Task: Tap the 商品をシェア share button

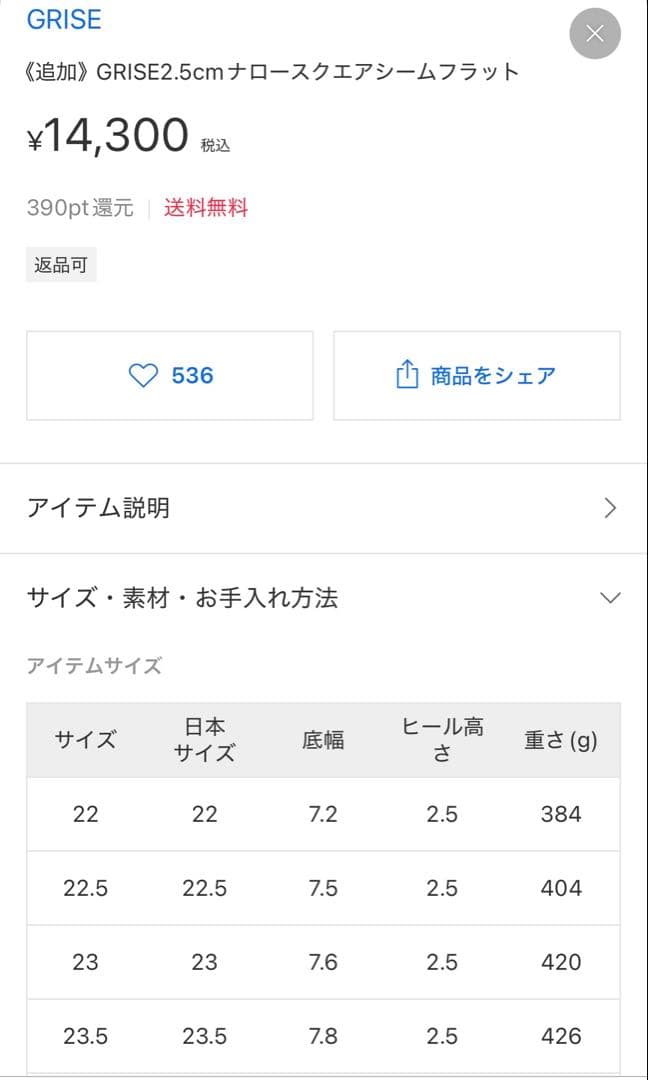Action: click(x=476, y=375)
